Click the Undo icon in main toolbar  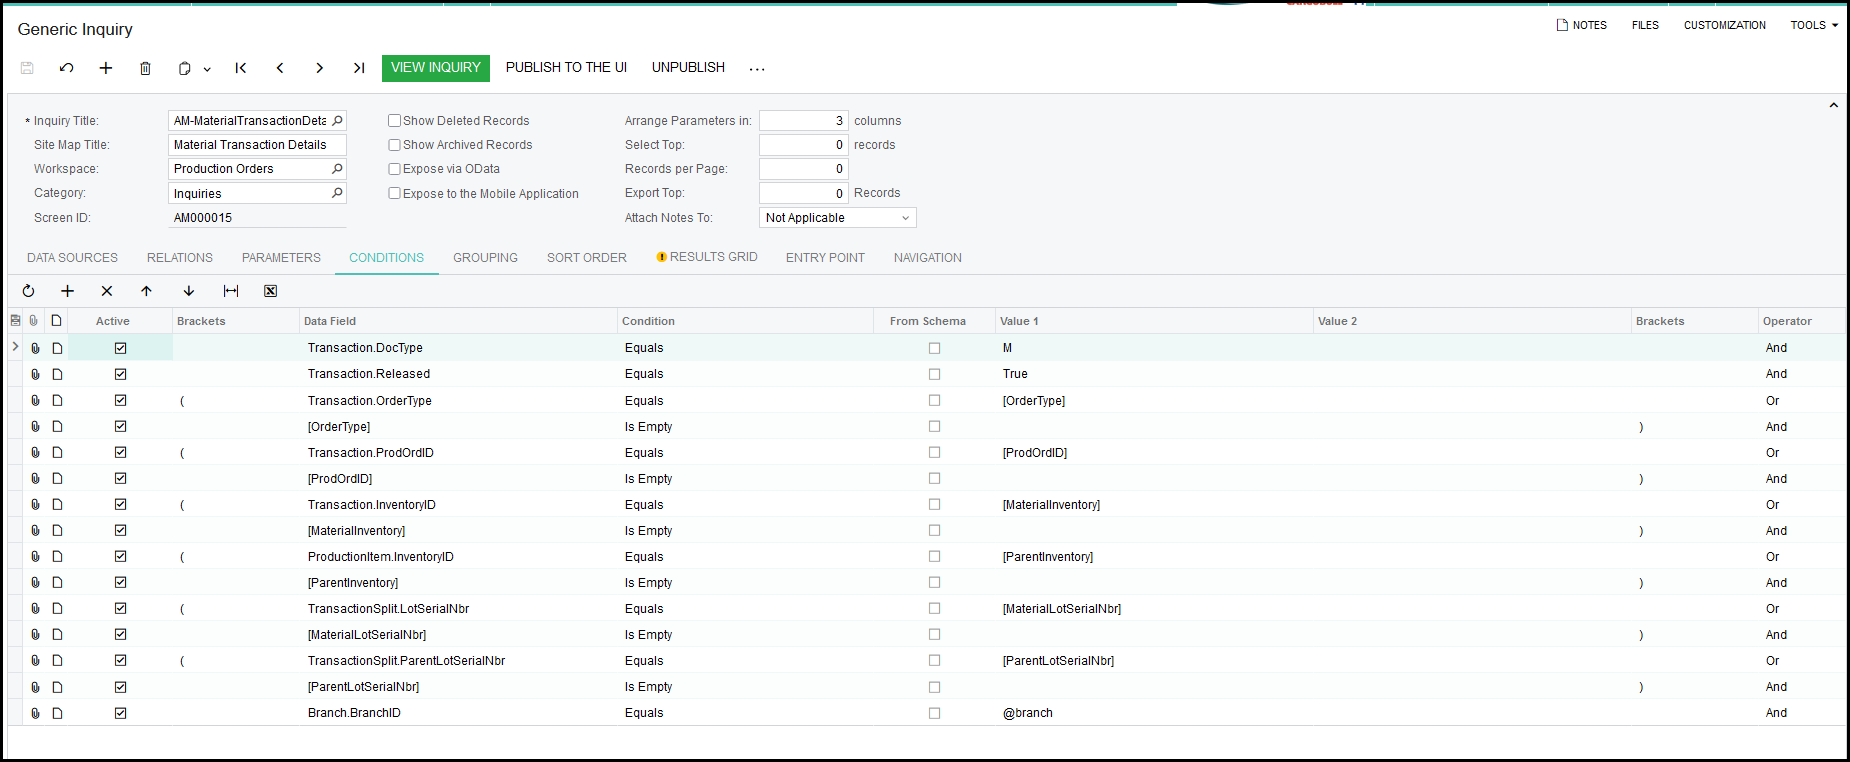[67, 68]
